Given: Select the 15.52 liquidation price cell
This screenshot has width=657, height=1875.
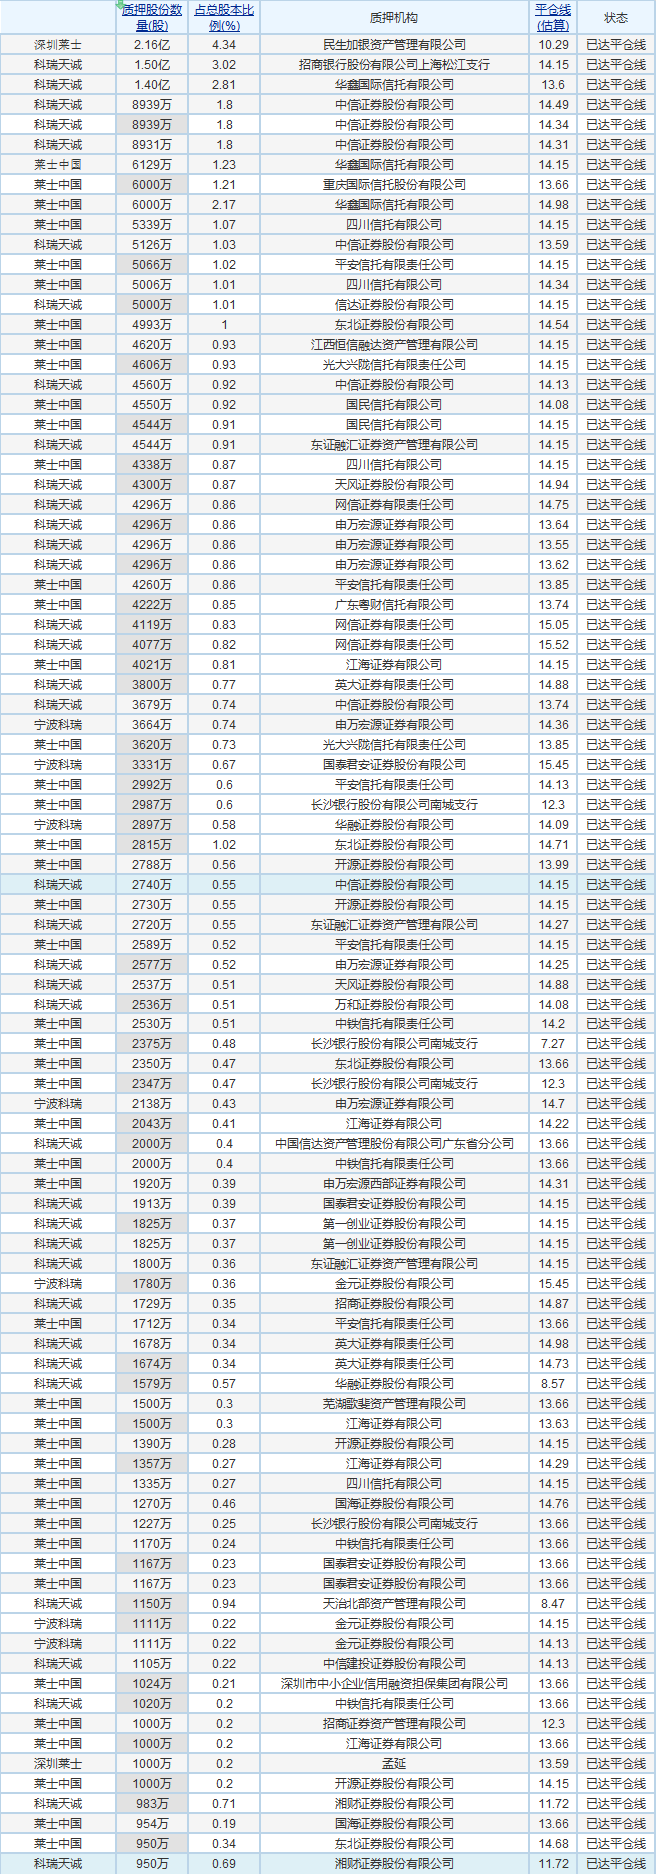Looking at the screenshot, I should click(553, 645).
